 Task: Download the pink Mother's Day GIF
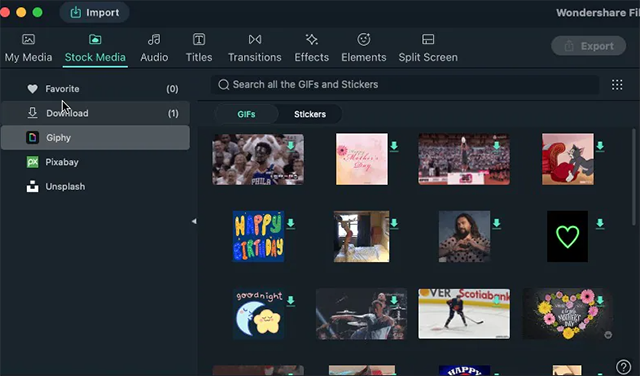(x=394, y=146)
